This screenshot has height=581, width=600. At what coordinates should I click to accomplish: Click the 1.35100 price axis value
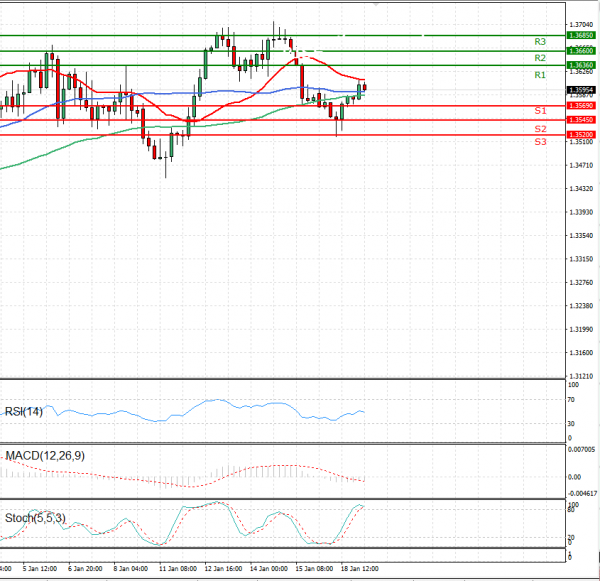(x=581, y=142)
